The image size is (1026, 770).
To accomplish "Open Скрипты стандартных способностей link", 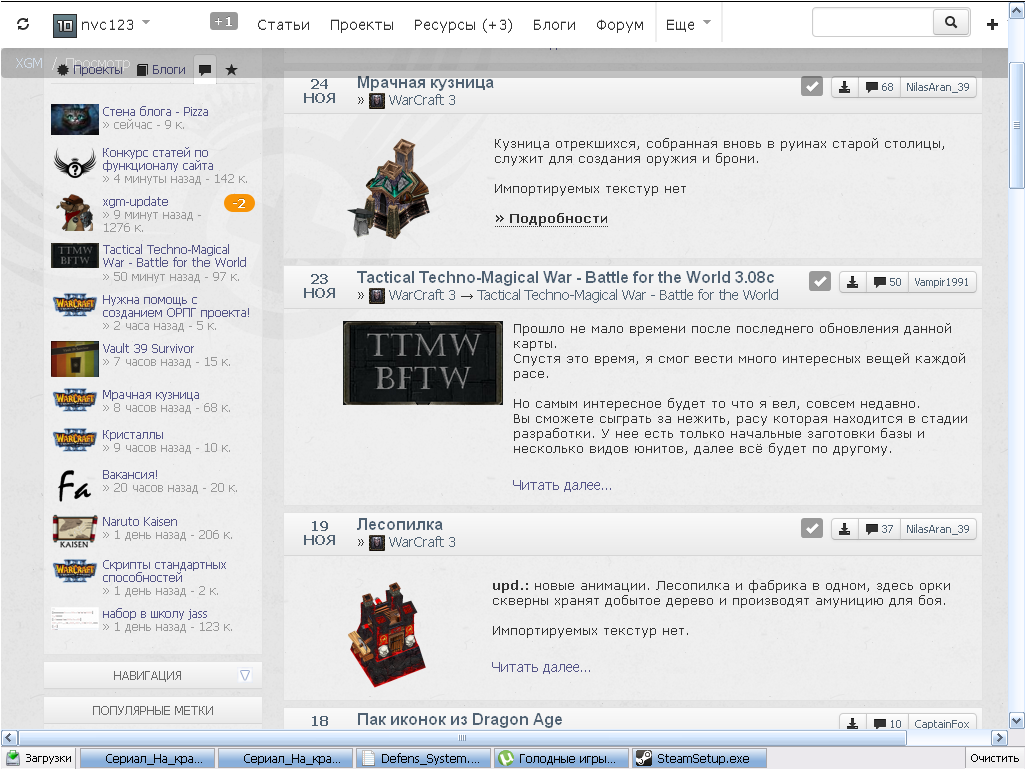I will click(x=164, y=571).
